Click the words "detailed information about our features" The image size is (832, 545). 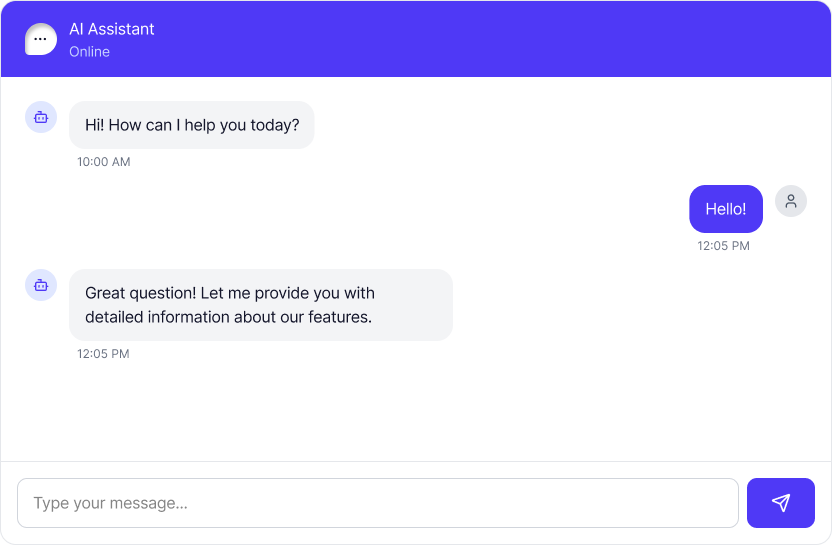click(228, 318)
